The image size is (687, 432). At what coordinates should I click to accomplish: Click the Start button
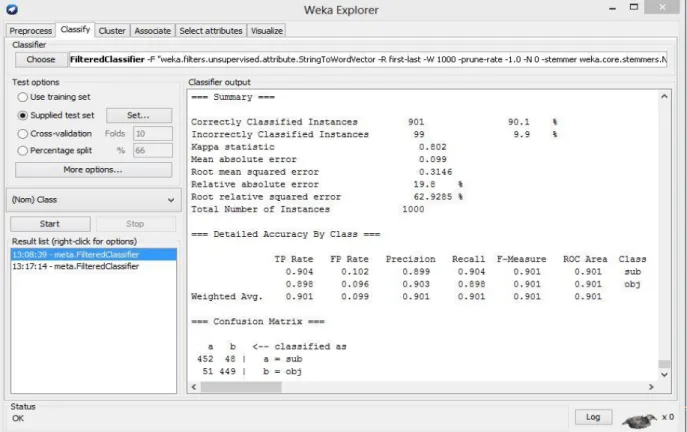(50, 224)
